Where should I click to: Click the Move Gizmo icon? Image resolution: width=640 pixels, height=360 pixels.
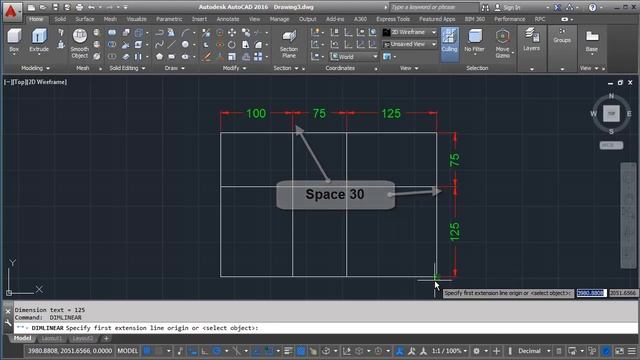click(x=502, y=43)
